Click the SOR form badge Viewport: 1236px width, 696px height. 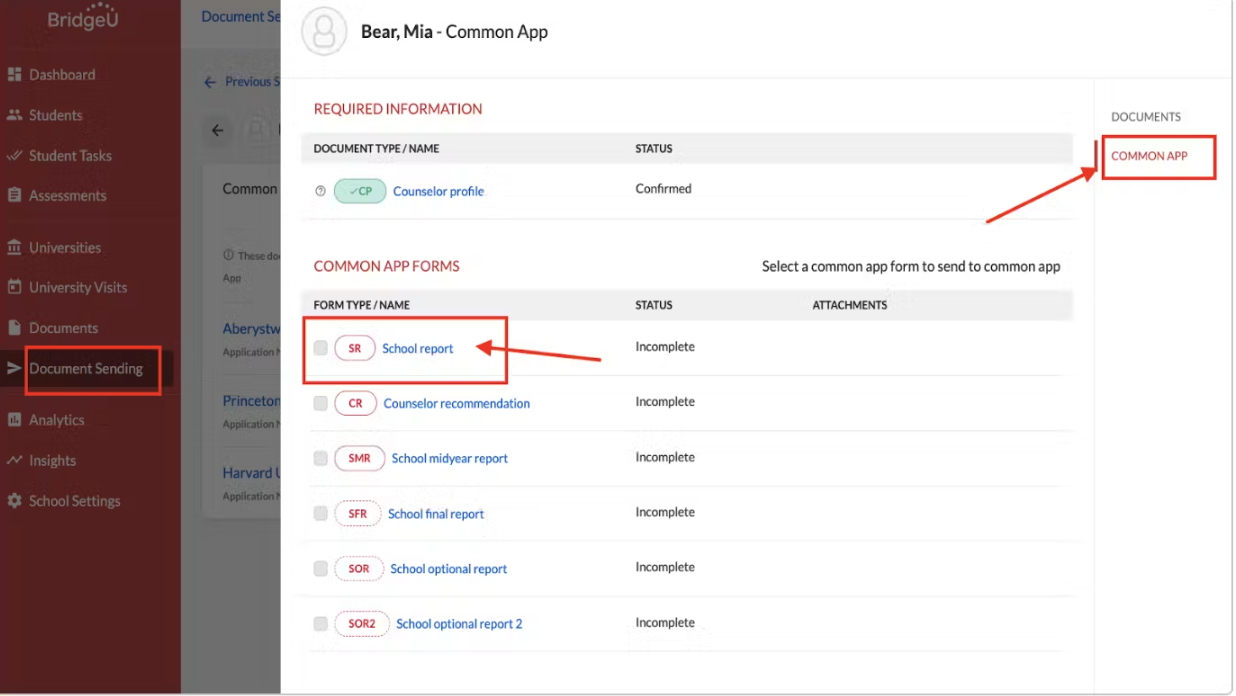(359, 569)
